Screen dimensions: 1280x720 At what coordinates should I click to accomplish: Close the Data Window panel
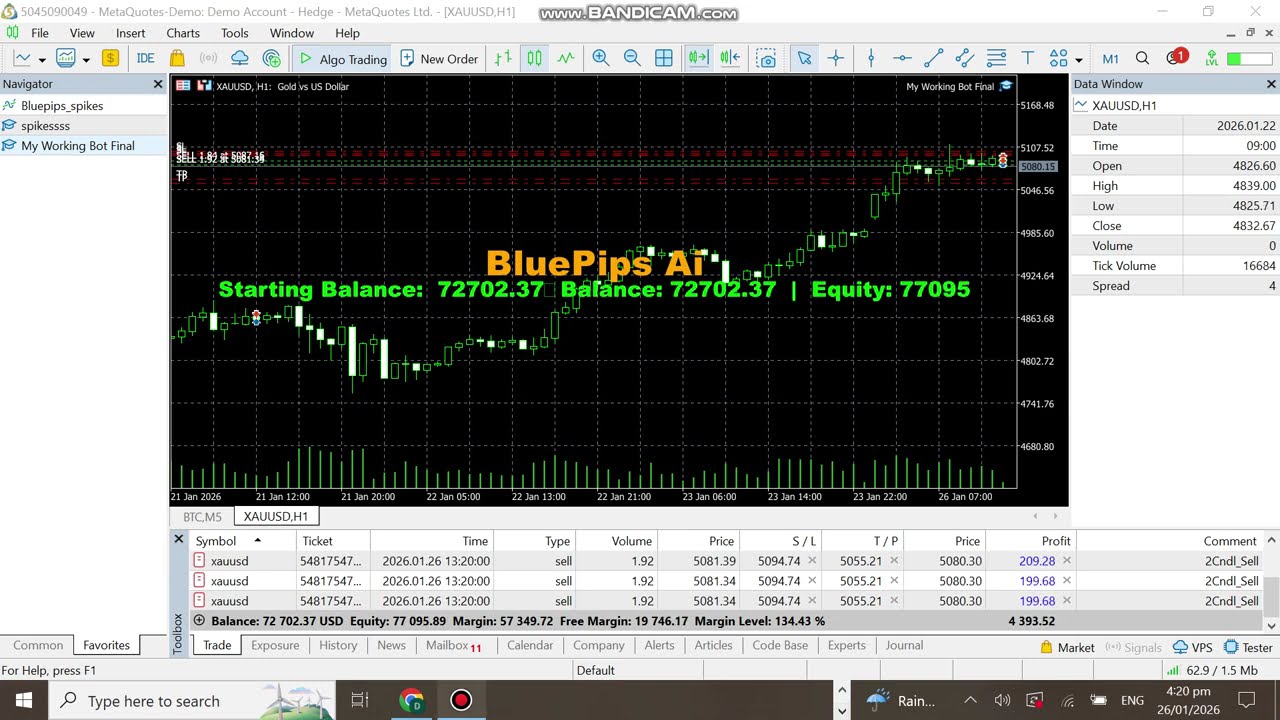1272,84
